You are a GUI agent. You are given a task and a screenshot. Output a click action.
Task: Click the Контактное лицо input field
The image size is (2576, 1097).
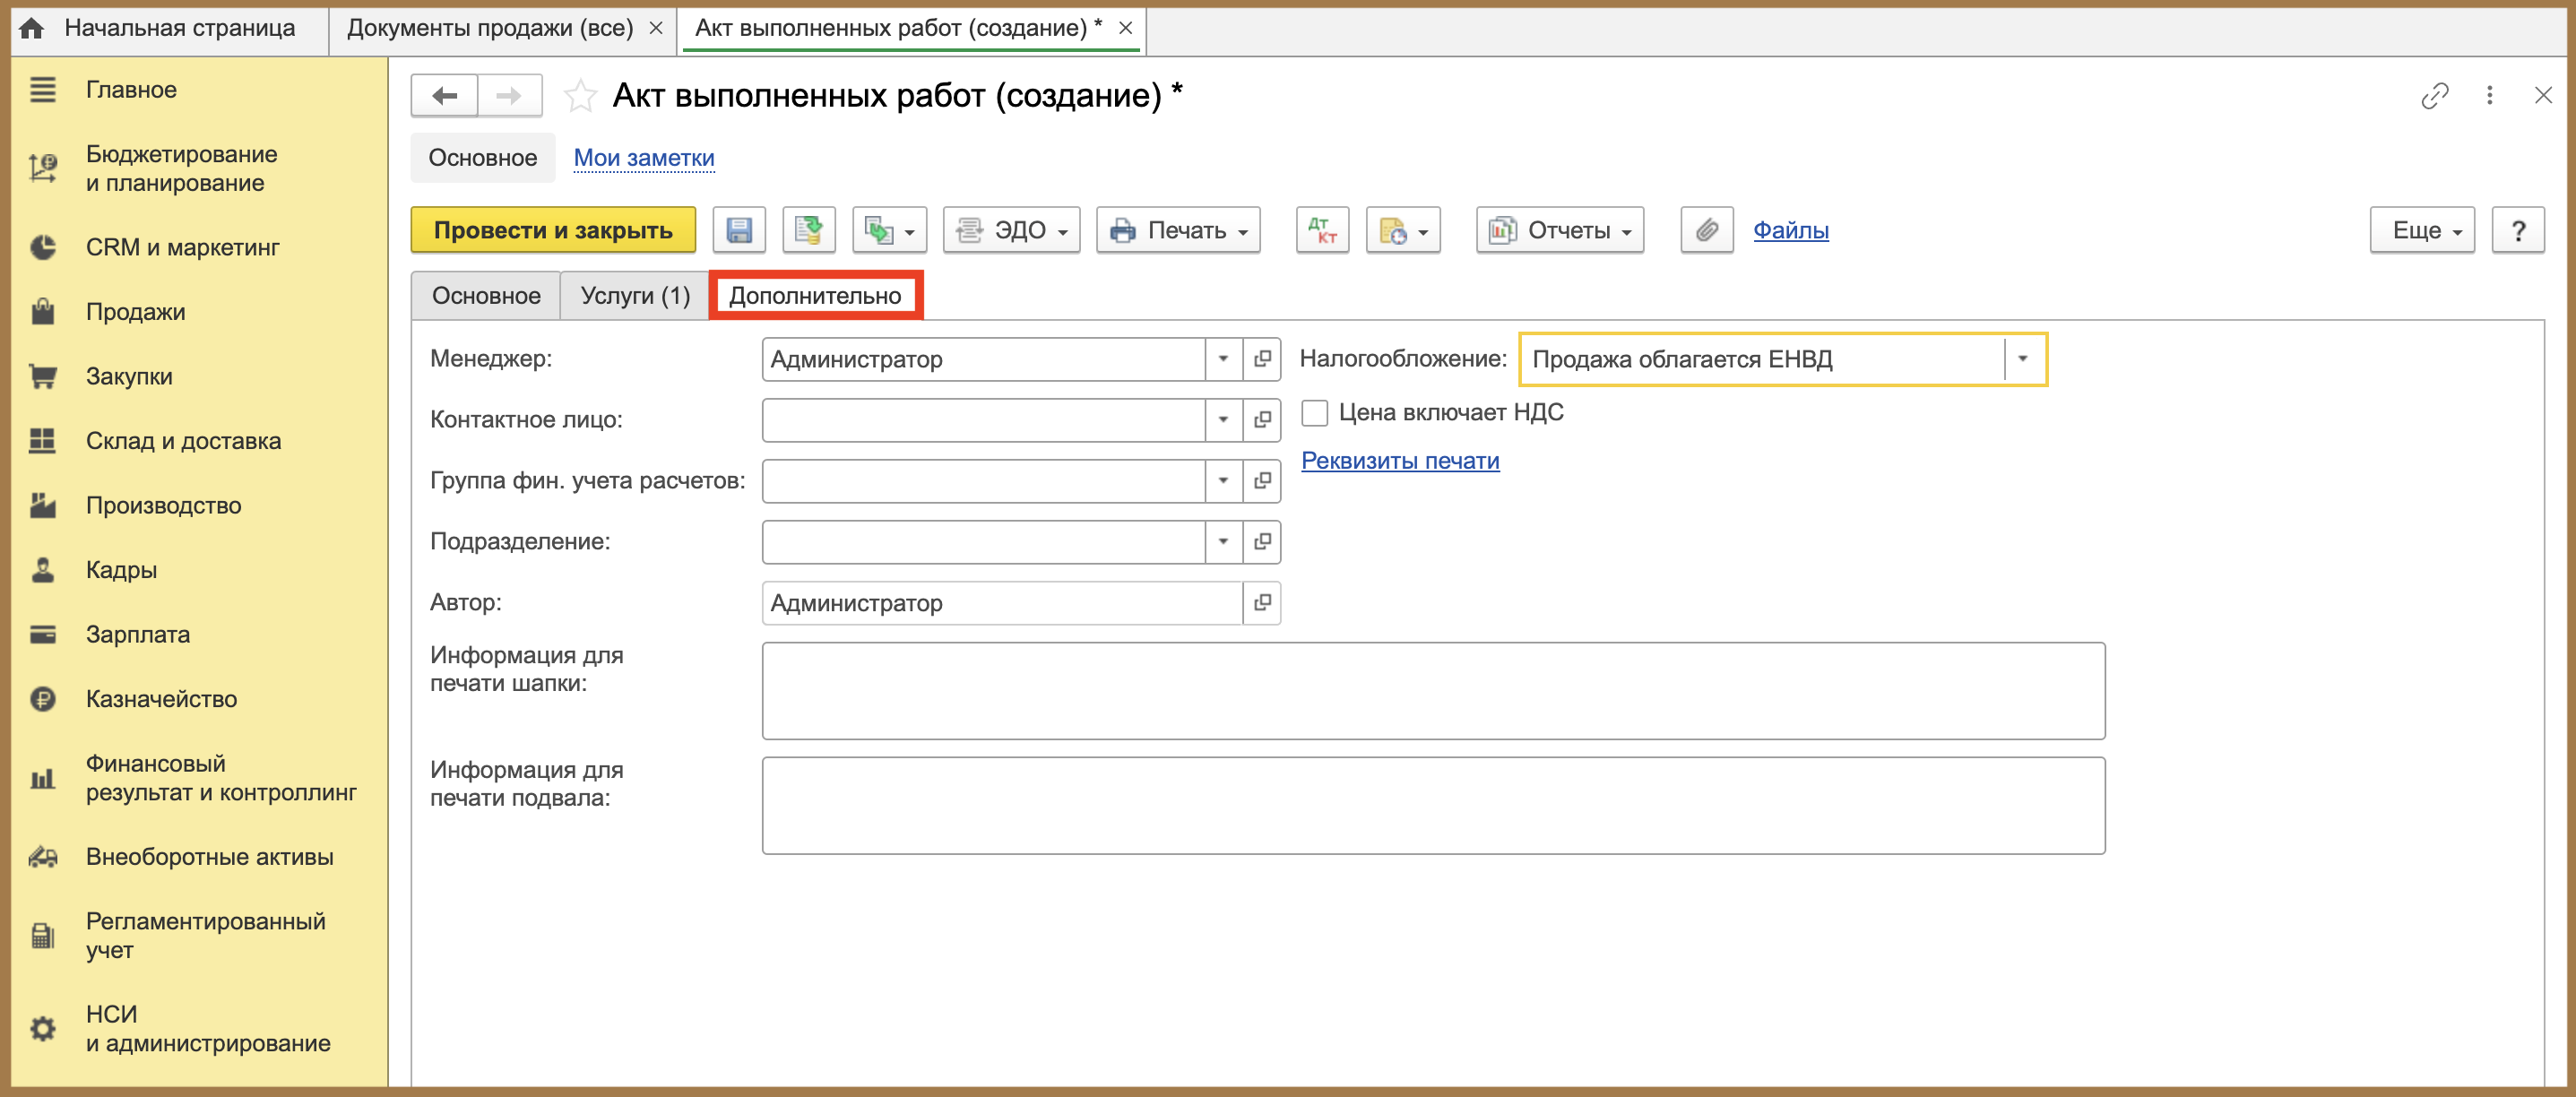[x=983, y=420]
